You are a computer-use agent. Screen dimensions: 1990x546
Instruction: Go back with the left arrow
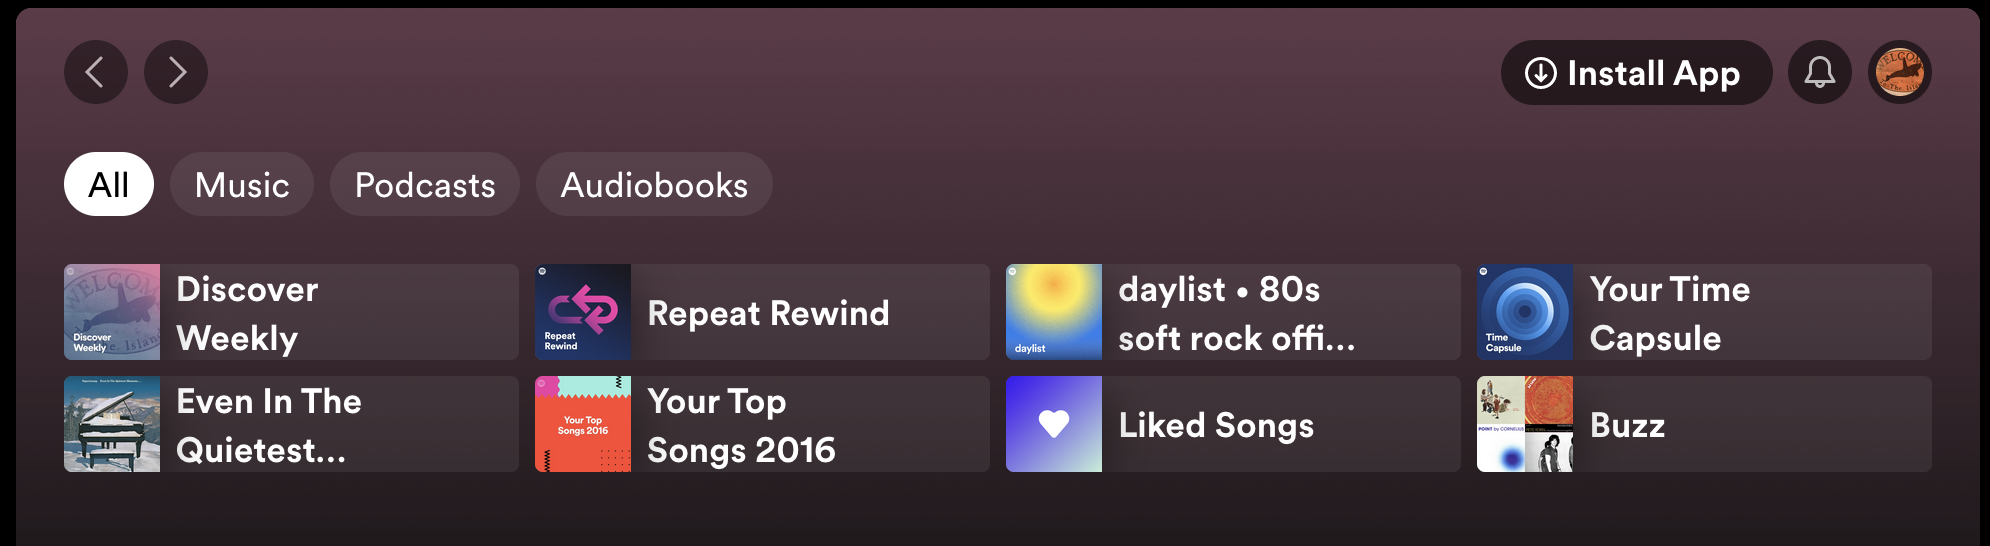point(95,72)
